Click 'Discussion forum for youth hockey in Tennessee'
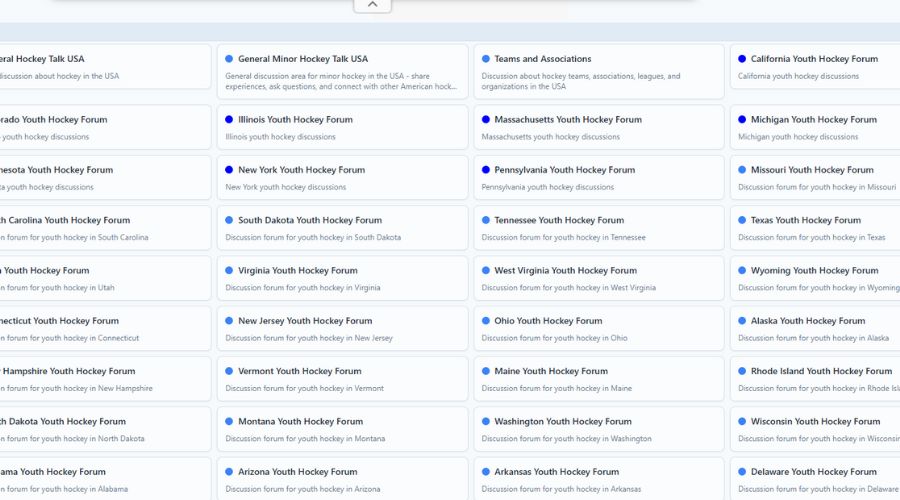900x500 pixels. (x=564, y=237)
